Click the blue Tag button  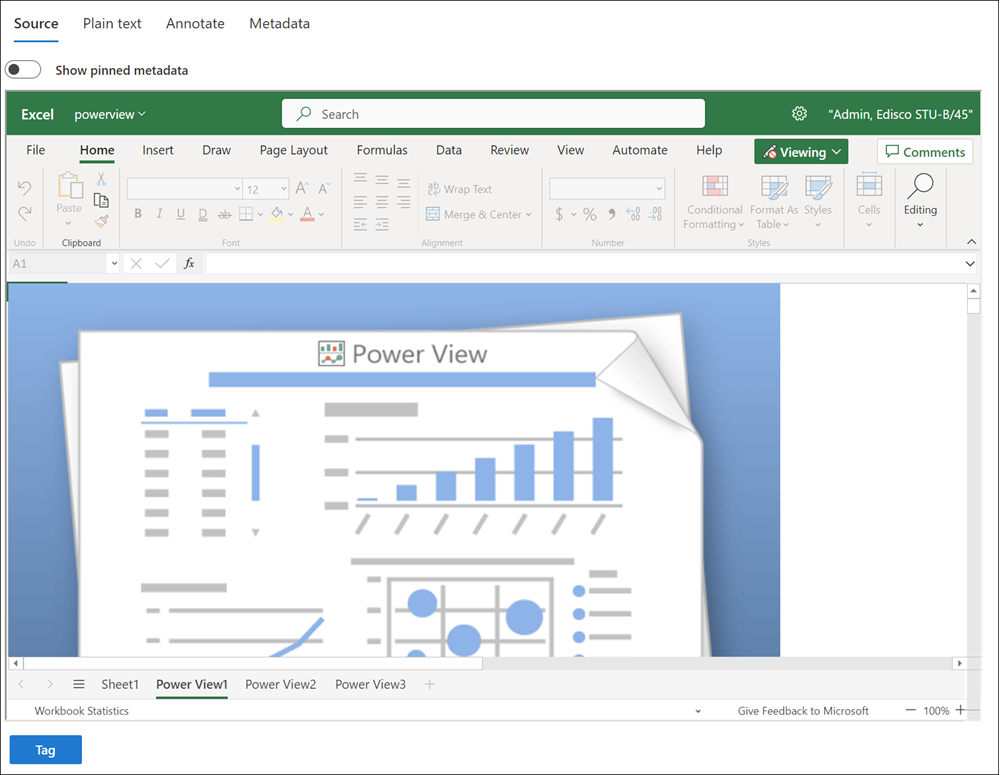click(x=46, y=750)
